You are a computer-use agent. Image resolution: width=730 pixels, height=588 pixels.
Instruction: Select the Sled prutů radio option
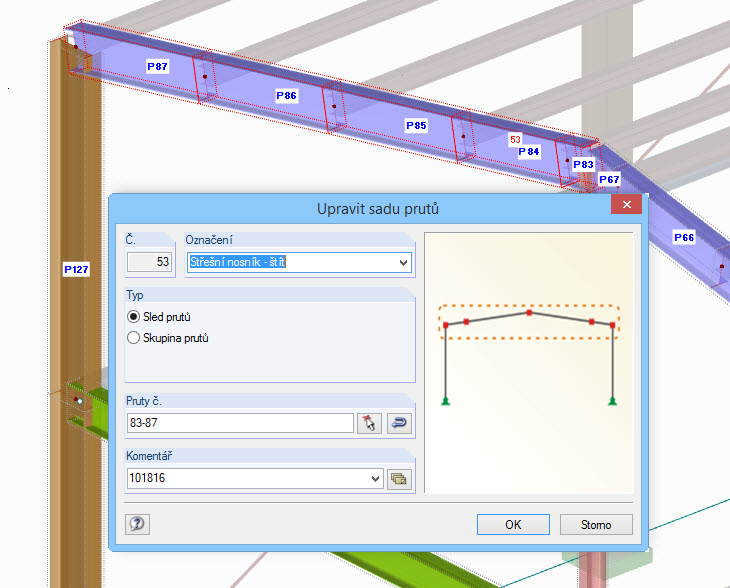coord(133,317)
